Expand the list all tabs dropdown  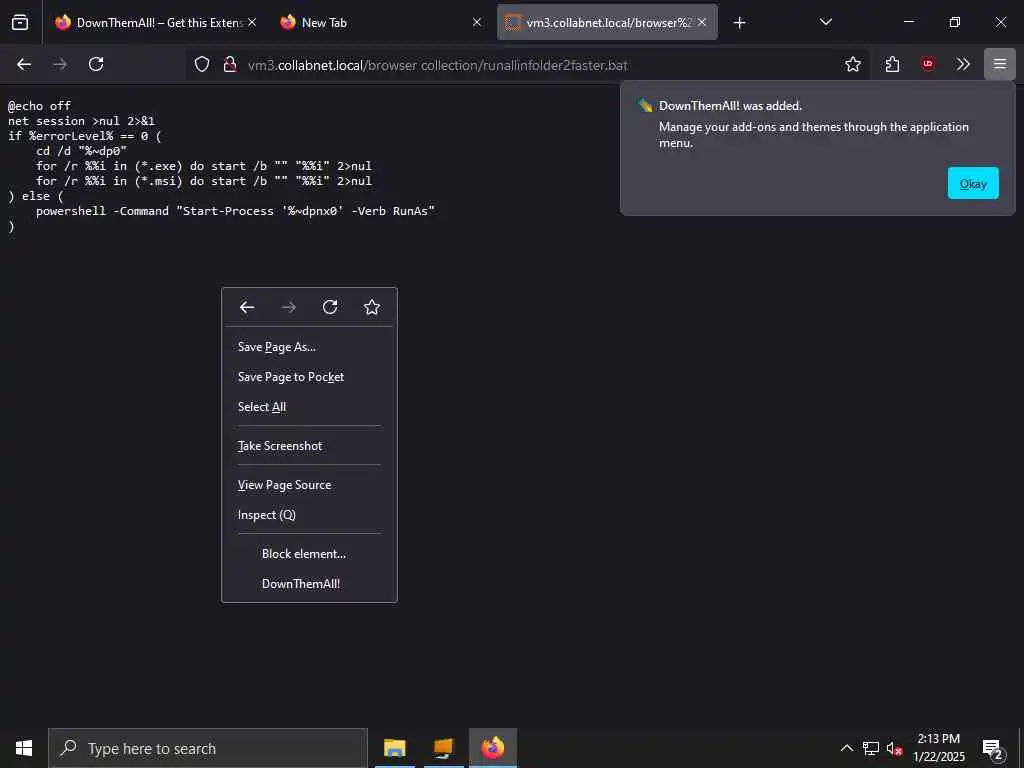825,22
